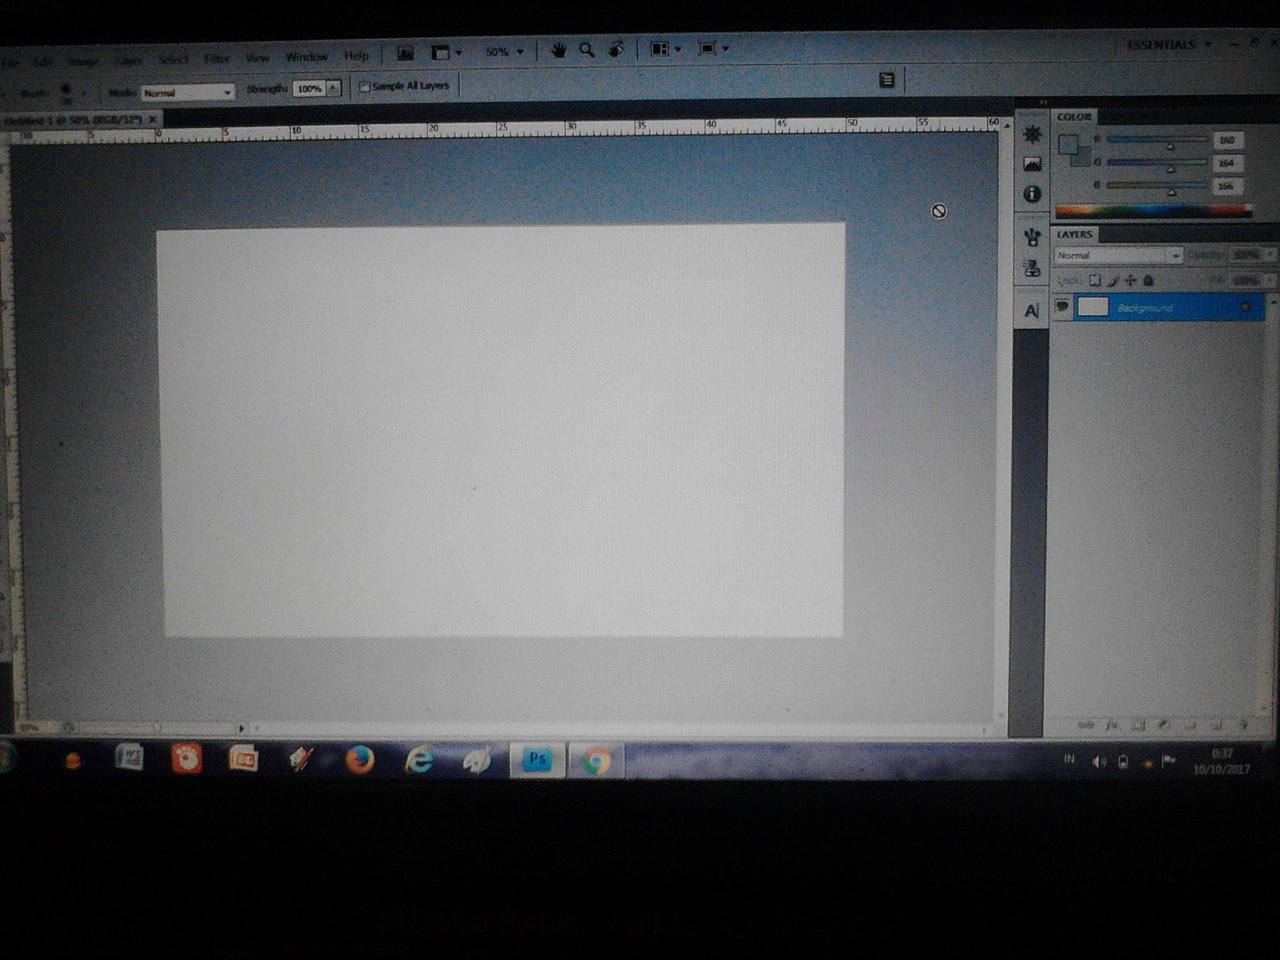Select the Rotate View tool icon
1280x960 pixels.
coord(616,49)
